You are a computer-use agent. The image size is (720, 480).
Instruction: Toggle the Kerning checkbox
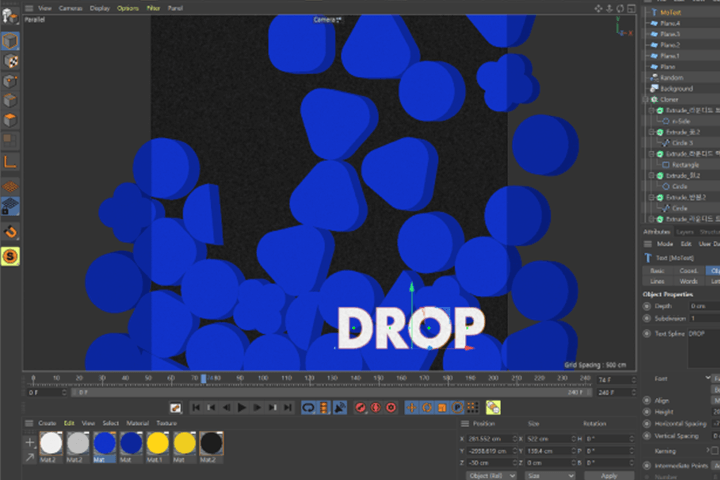(x=715, y=450)
